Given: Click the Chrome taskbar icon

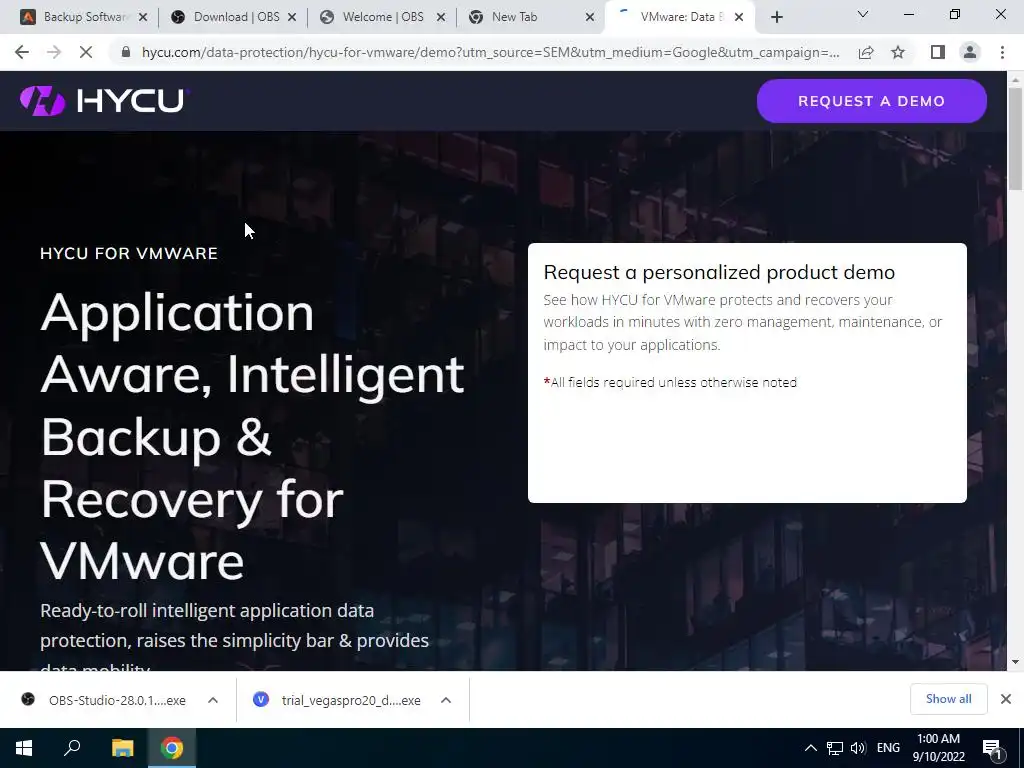Looking at the screenshot, I should [172, 748].
